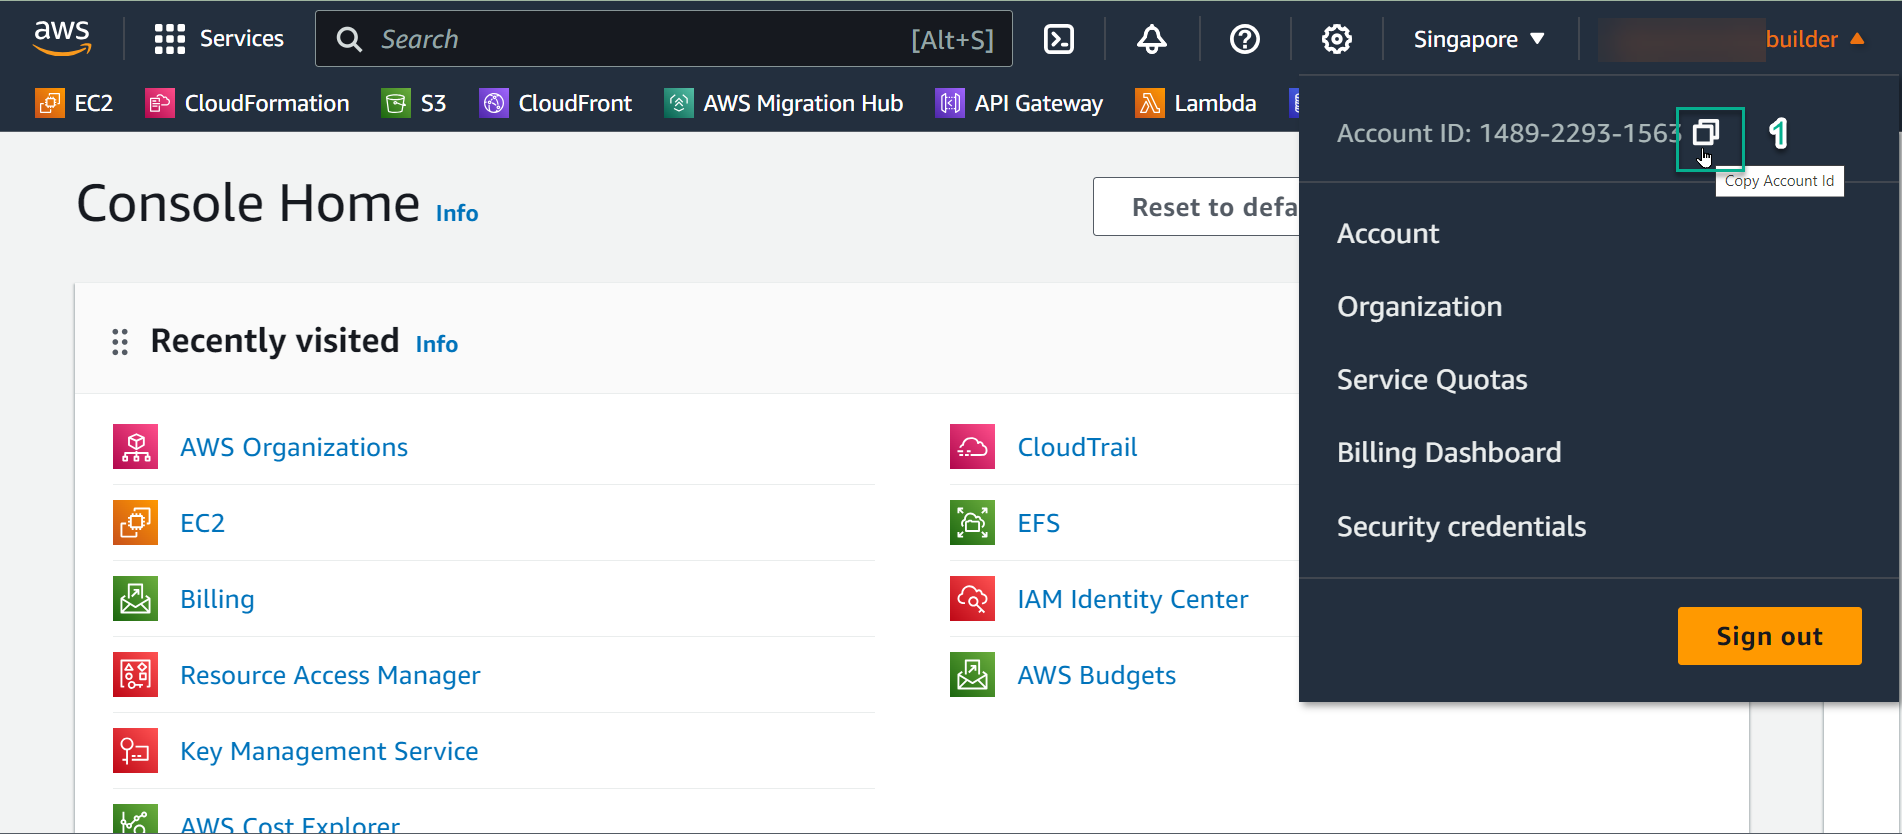Open Security credentials menu entry
1902x834 pixels.
pyautogui.click(x=1461, y=526)
